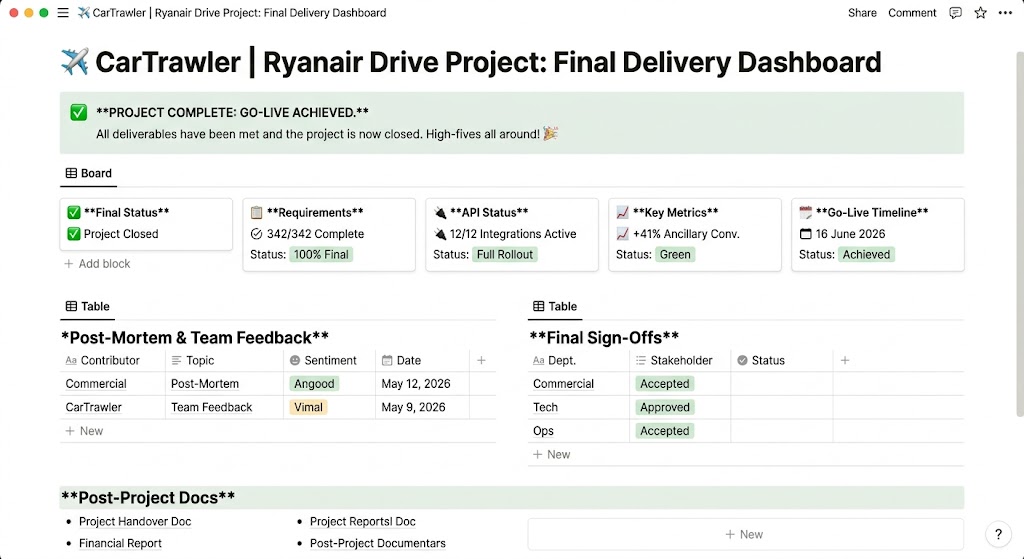Image resolution: width=1024 pixels, height=559 pixels.
Task: Click the Comment button
Action: coord(912,12)
